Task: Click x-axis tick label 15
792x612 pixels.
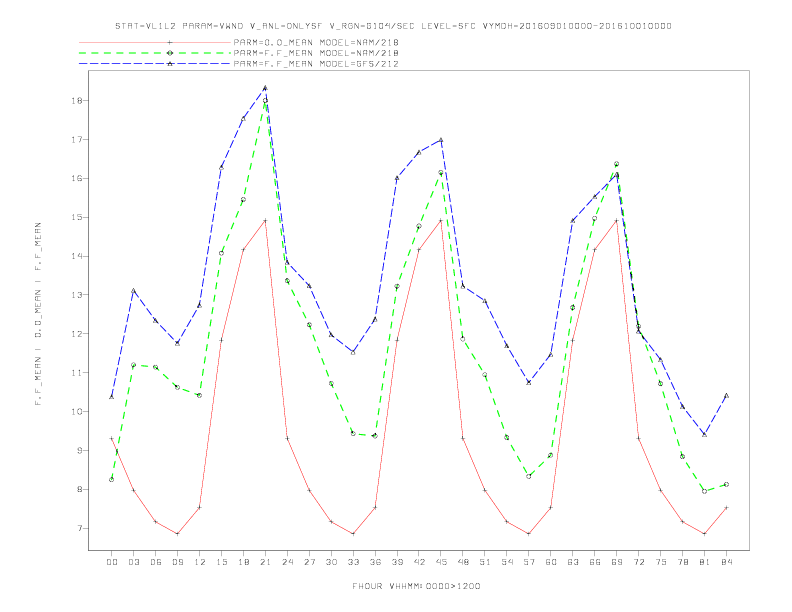Action: pyautogui.click(x=221, y=562)
